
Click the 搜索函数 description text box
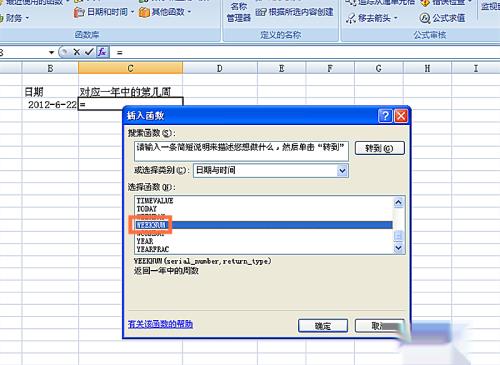point(241,151)
